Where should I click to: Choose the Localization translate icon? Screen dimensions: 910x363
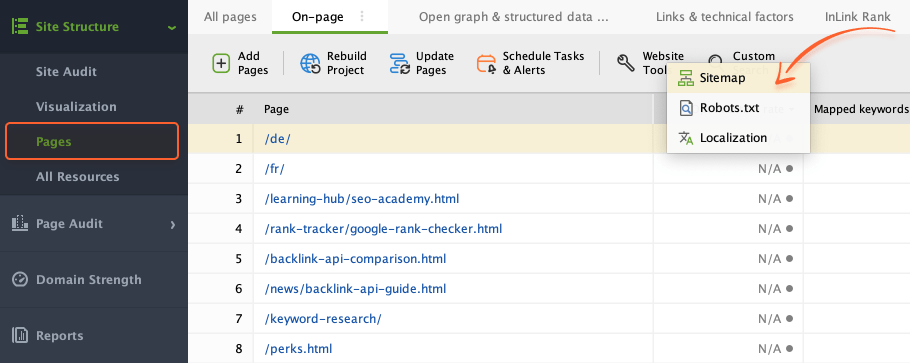tap(686, 138)
